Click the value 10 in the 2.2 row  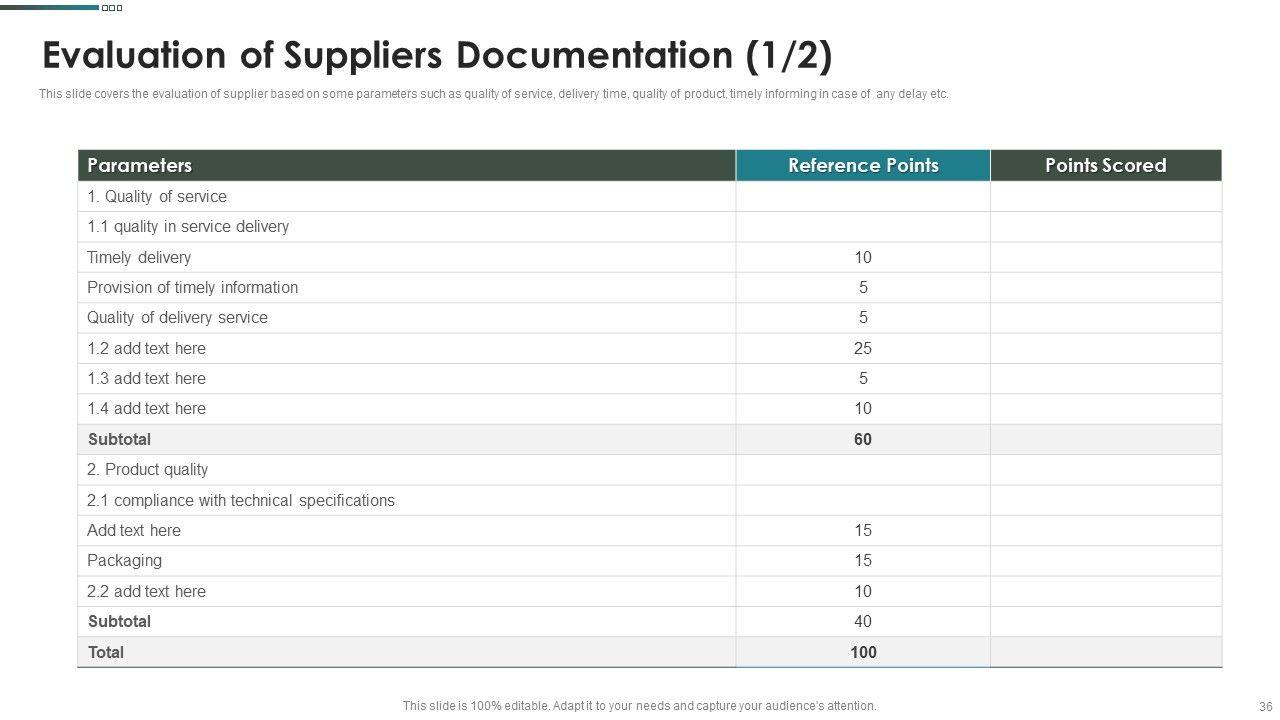tap(863, 591)
